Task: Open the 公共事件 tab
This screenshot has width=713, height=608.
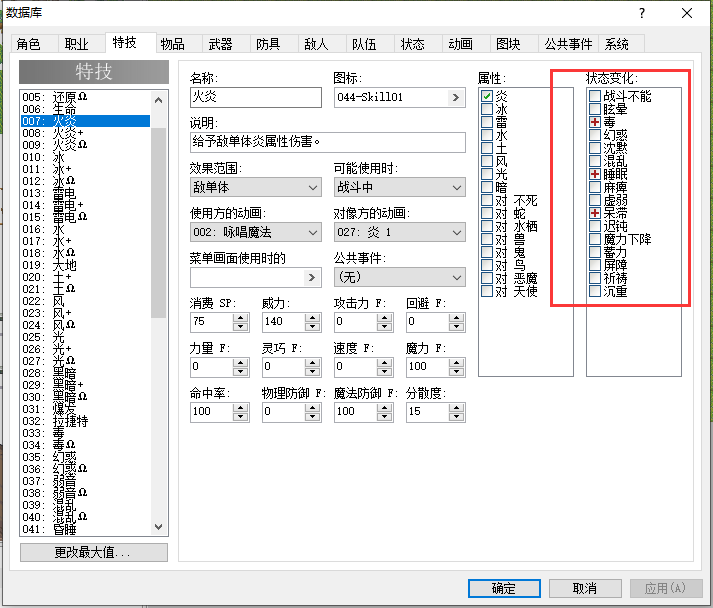Action: coord(568,44)
